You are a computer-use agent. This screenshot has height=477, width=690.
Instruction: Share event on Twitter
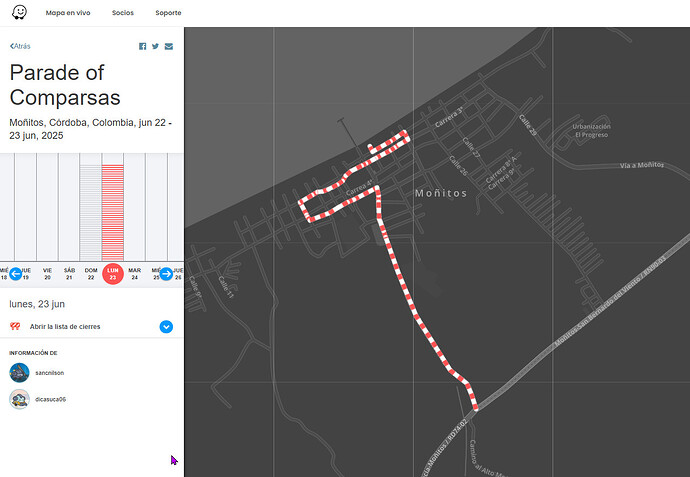(x=156, y=46)
